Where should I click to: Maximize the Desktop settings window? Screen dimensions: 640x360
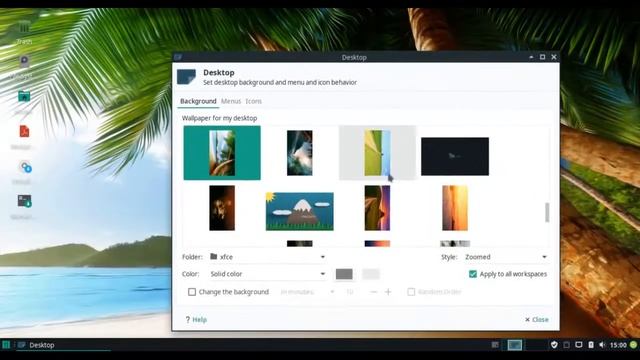coord(542,57)
